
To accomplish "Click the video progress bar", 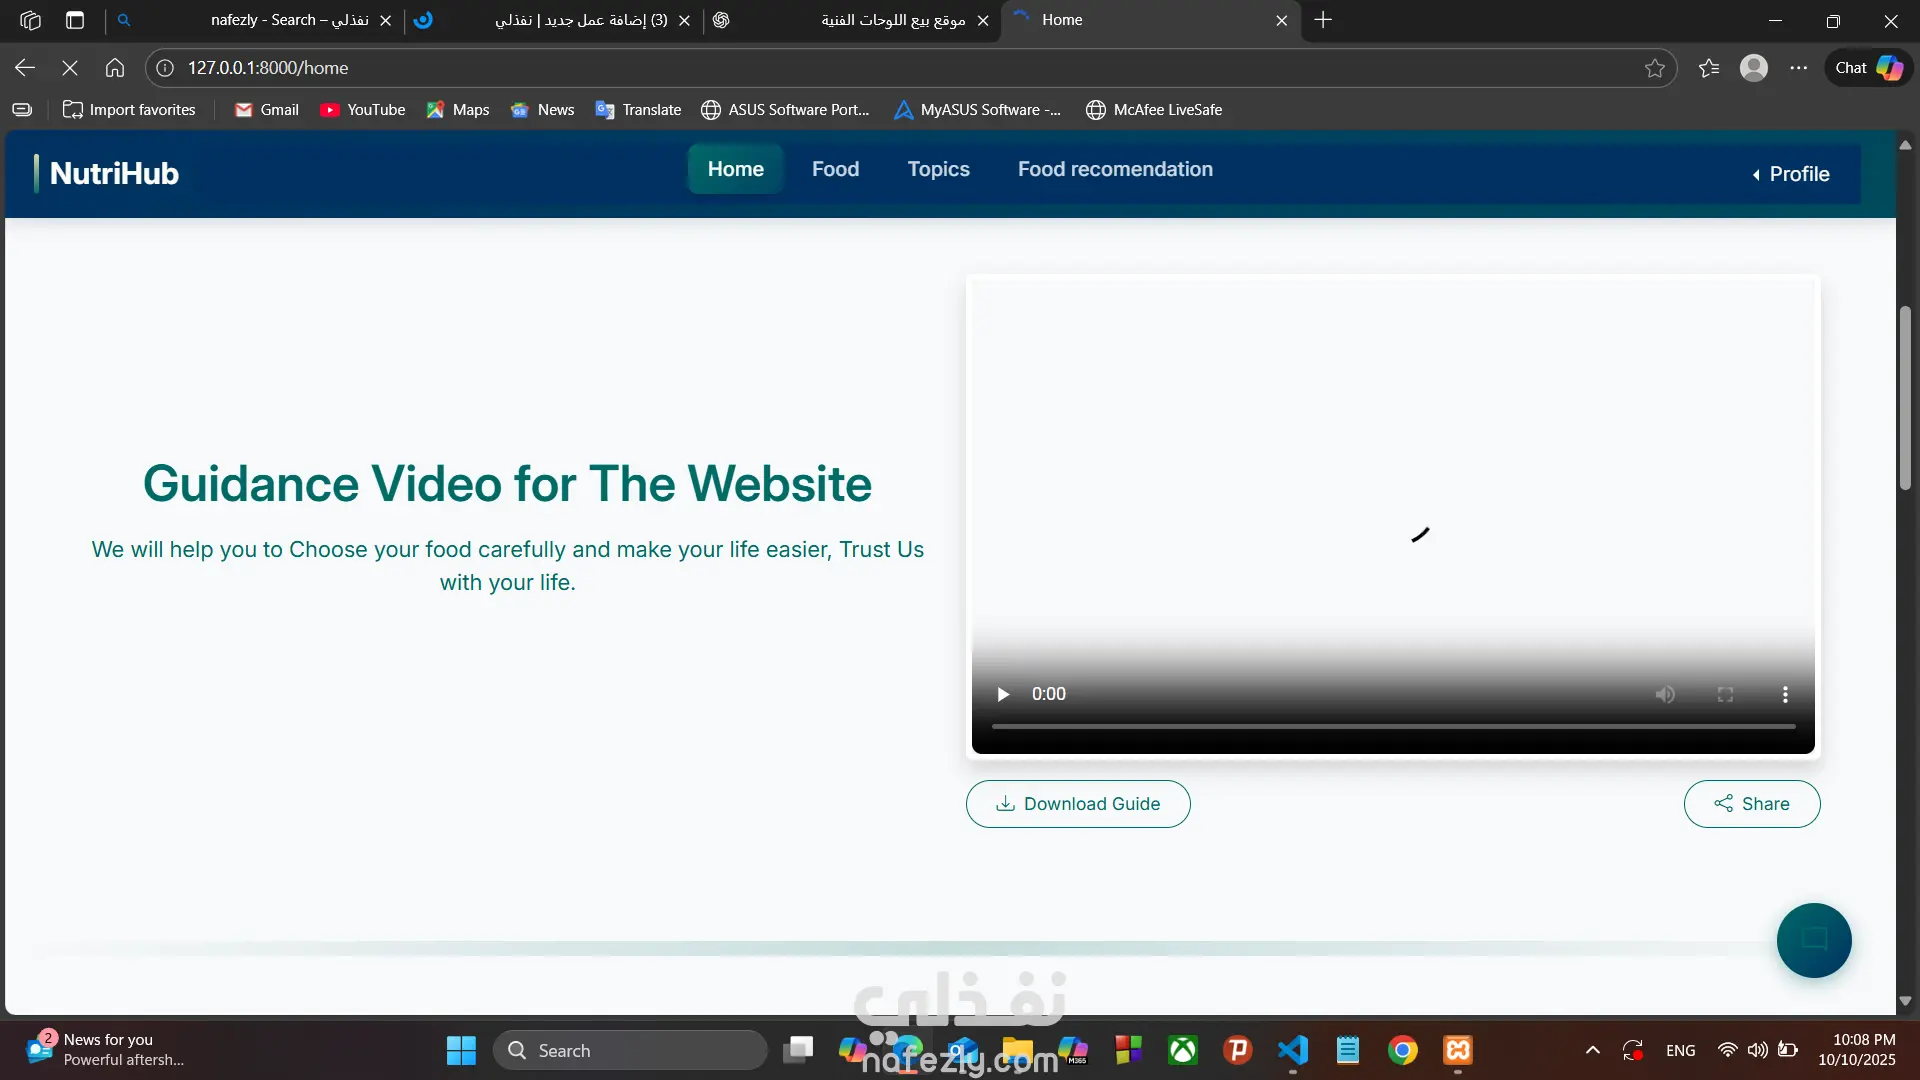I will (1393, 726).
